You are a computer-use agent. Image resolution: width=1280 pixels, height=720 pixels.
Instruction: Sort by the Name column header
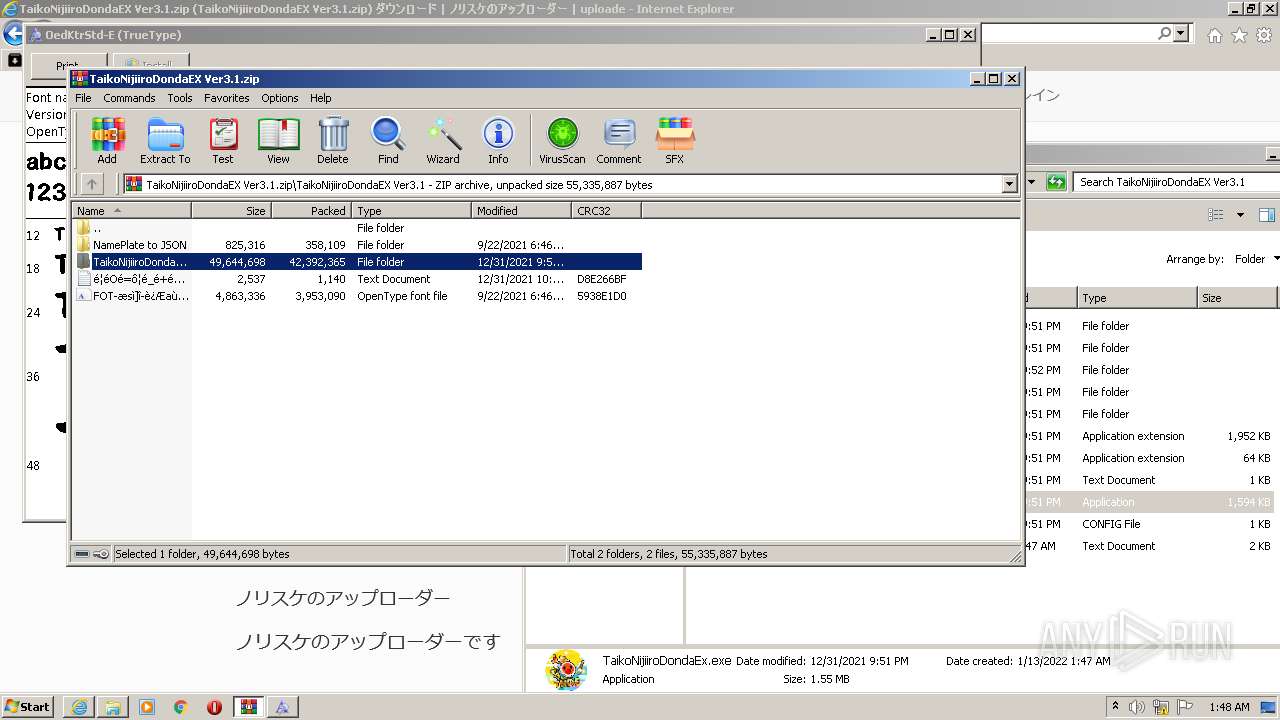click(131, 211)
